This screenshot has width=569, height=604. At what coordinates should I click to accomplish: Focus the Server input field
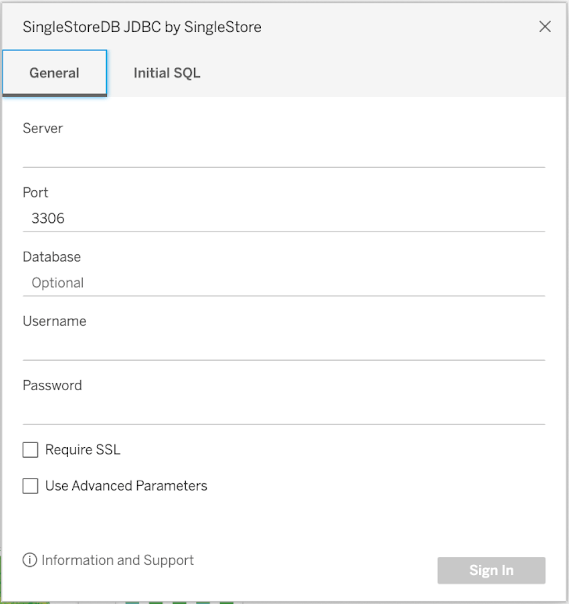click(284, 154)
